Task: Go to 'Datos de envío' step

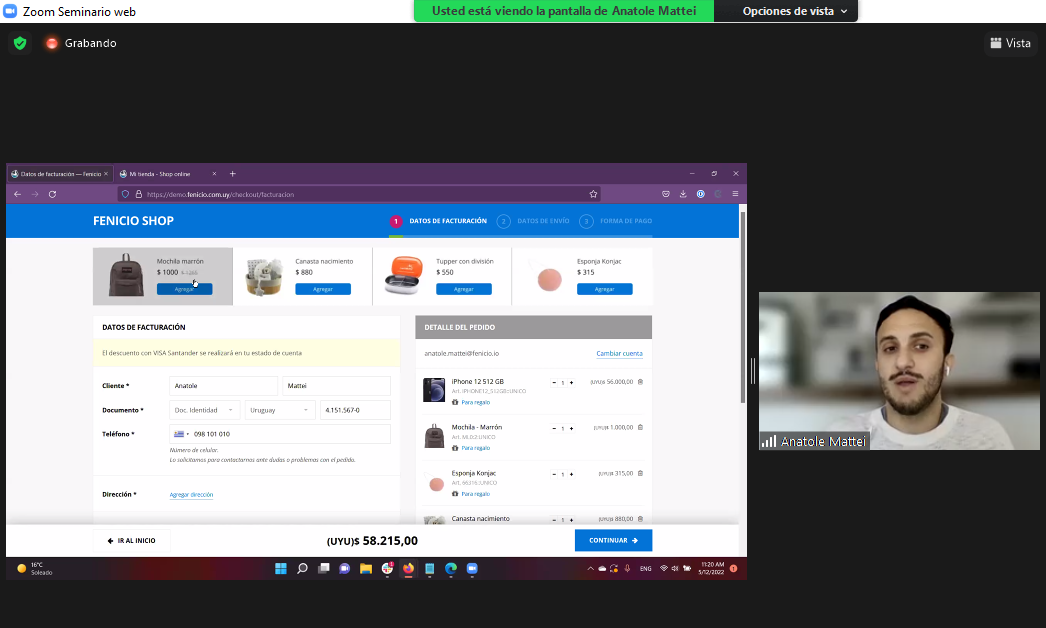Action: (x=543, y=221)
